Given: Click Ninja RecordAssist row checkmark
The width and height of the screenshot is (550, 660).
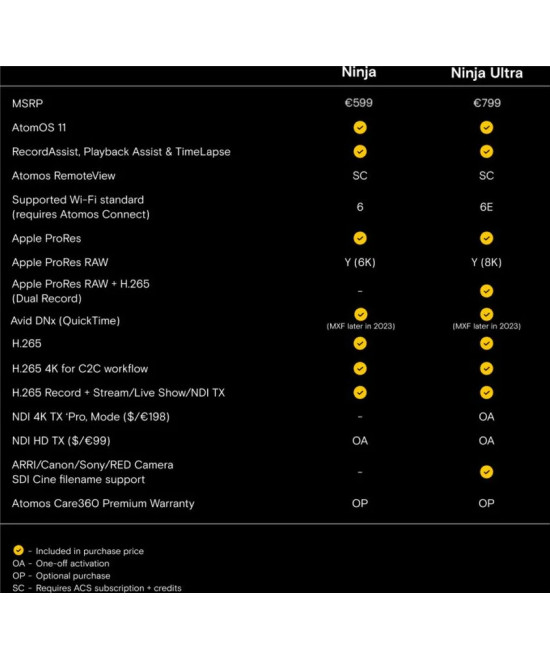Looking at the screenshot, I should coord(360,152).
